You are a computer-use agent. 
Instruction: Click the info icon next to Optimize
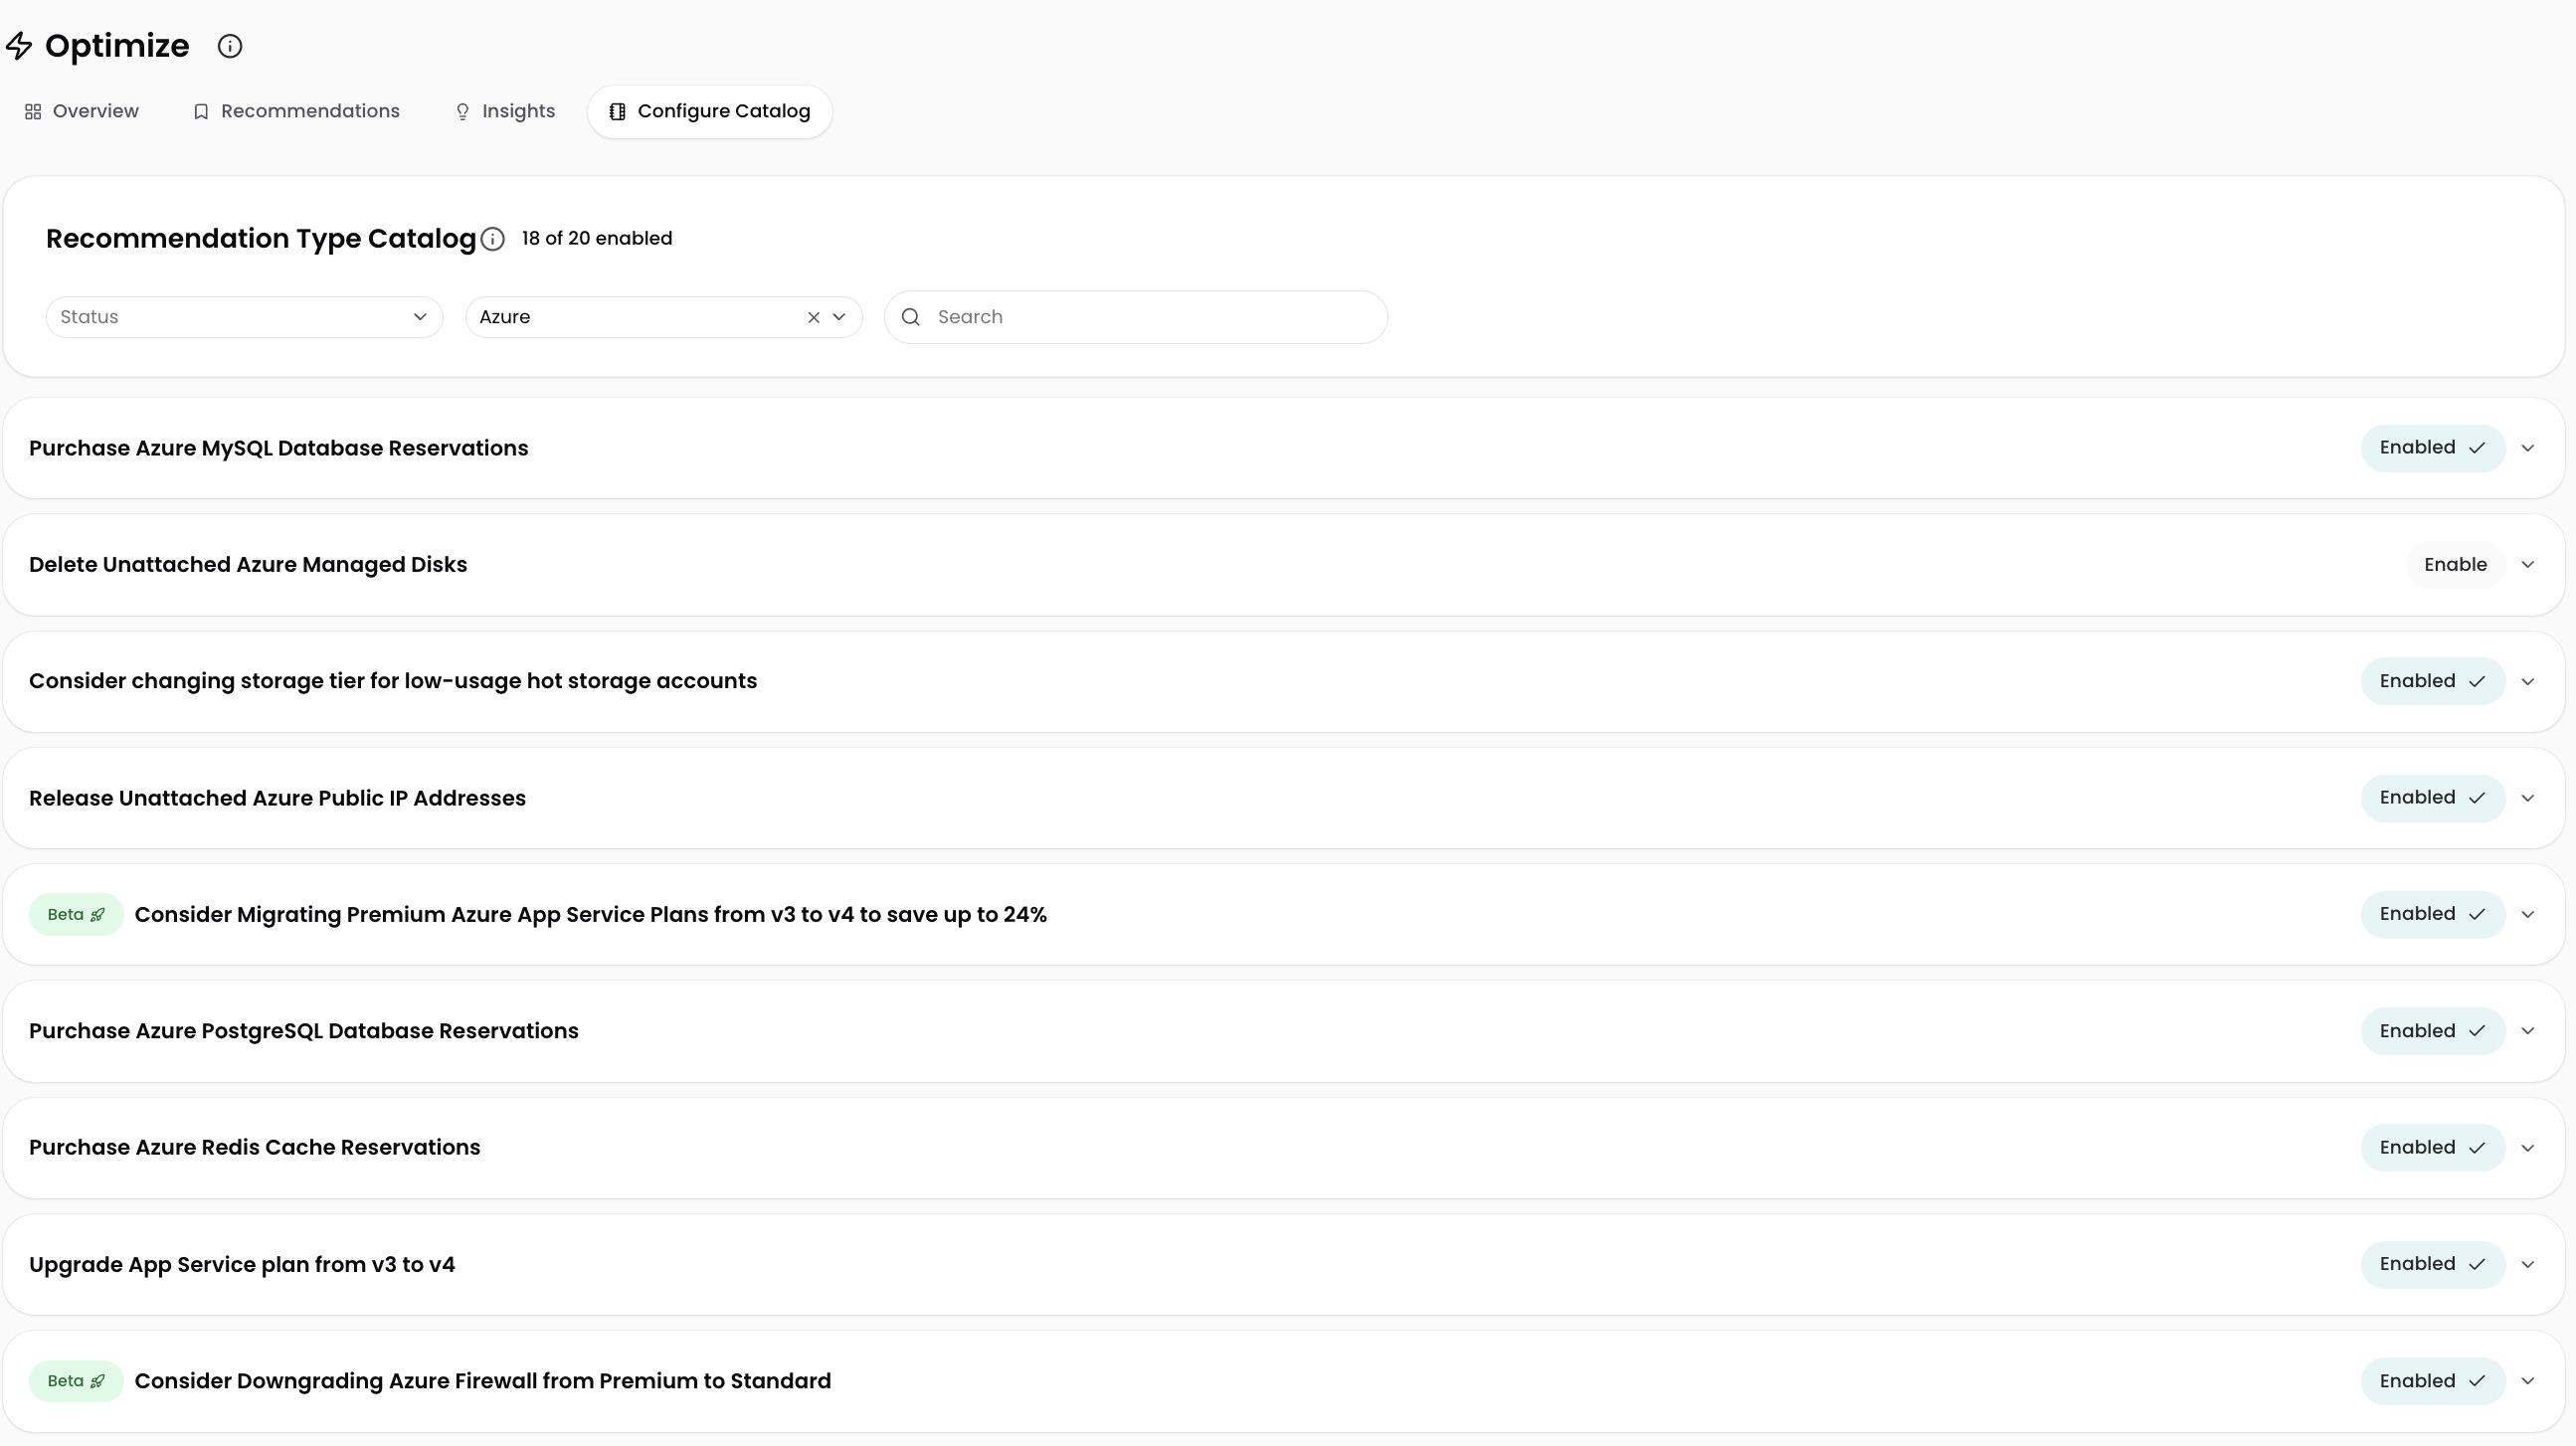(230, 46)
